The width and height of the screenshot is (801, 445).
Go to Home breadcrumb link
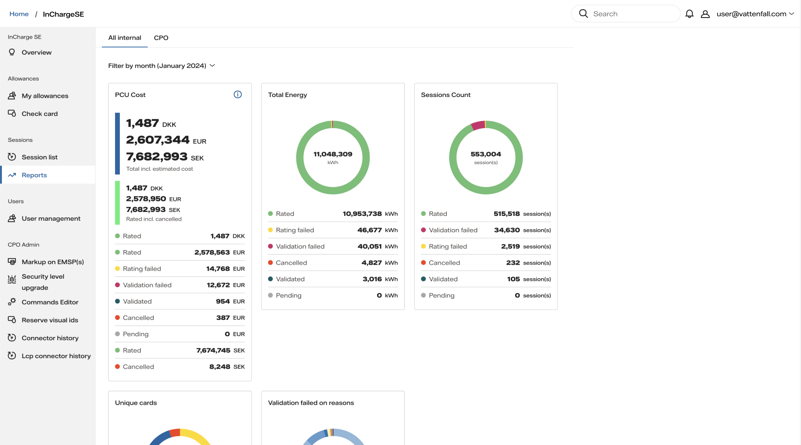click(x=19, y=14)
